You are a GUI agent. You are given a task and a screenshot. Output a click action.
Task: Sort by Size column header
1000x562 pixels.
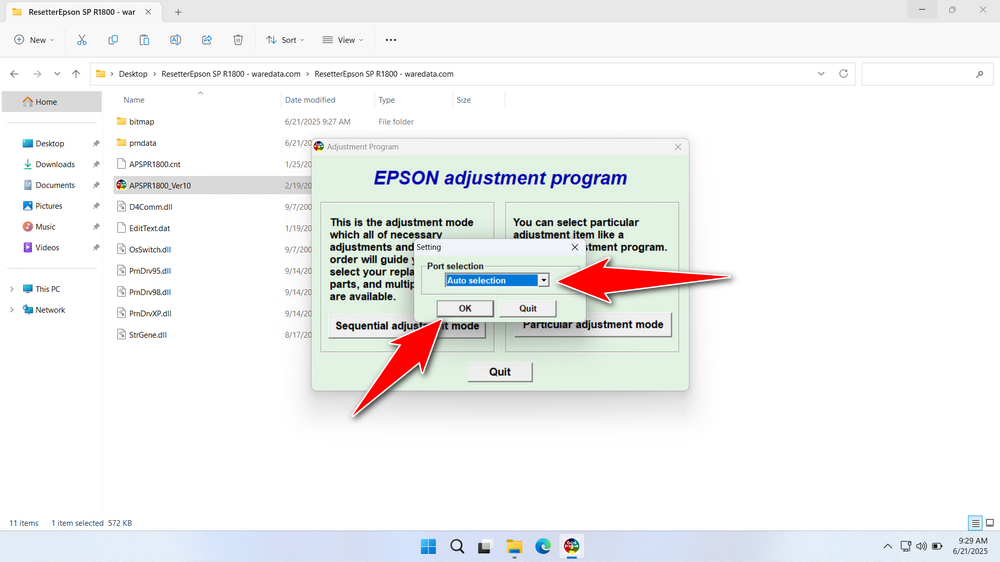(x=464, y=100)
